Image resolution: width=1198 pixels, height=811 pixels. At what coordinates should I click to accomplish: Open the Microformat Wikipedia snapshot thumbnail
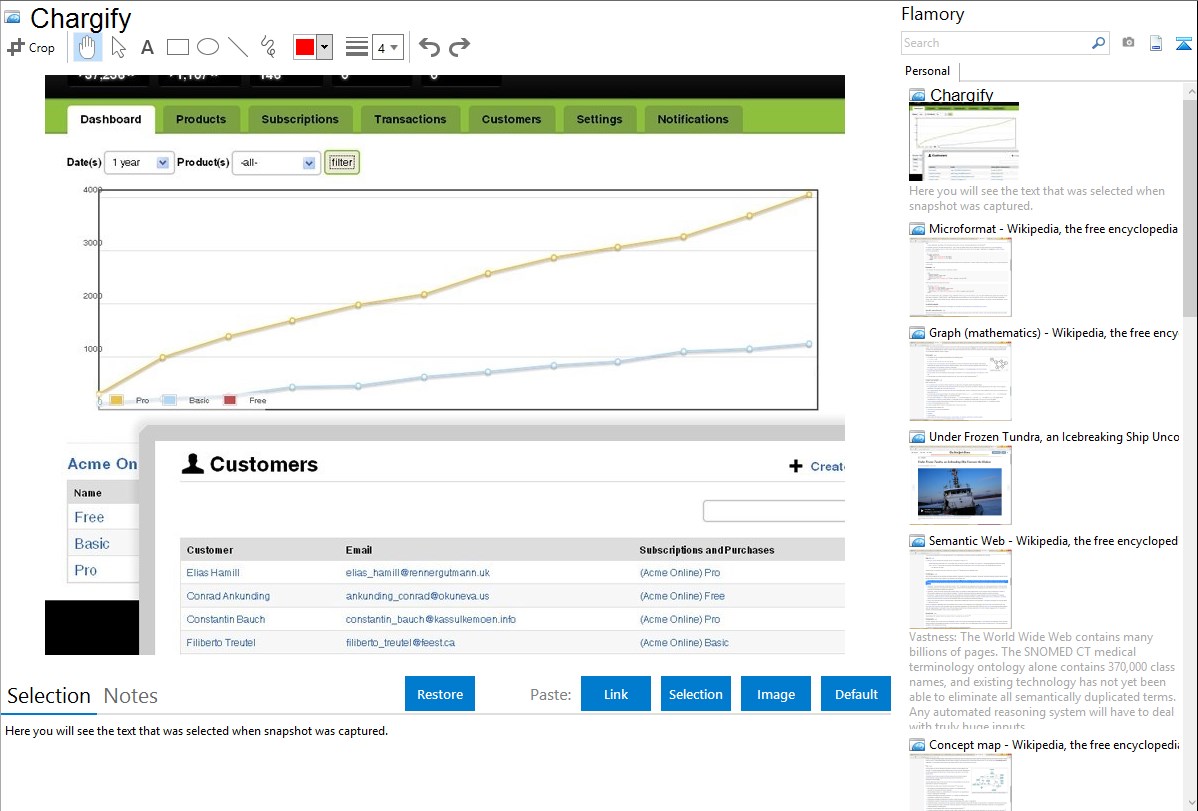tap(960, 277)
